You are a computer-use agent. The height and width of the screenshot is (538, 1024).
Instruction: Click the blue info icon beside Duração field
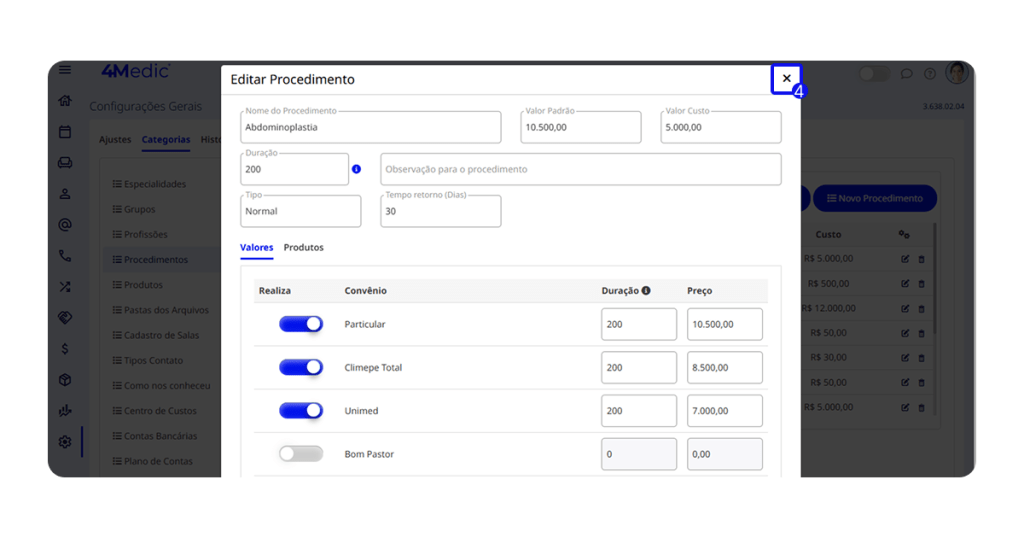coord(356,169)
